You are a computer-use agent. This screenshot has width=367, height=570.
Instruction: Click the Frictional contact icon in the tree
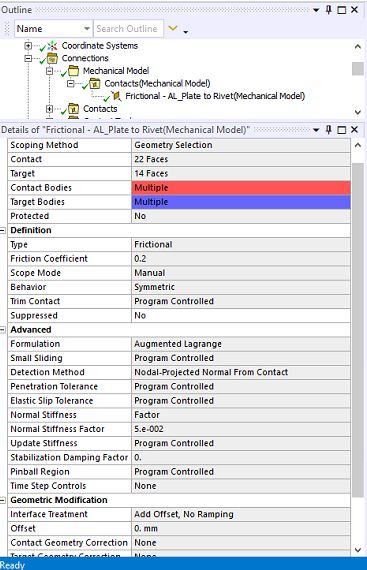pos(116,96)
